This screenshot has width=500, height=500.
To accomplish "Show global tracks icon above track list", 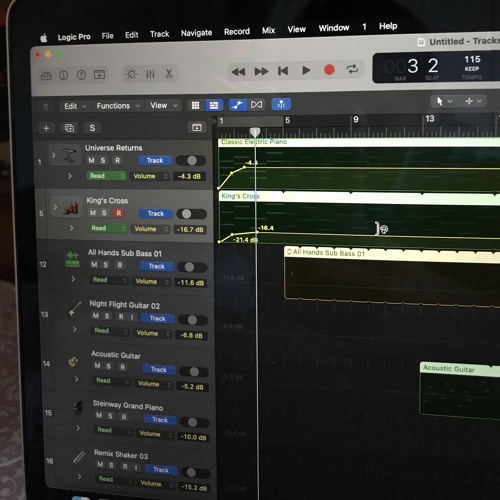I will pos(197,127).
